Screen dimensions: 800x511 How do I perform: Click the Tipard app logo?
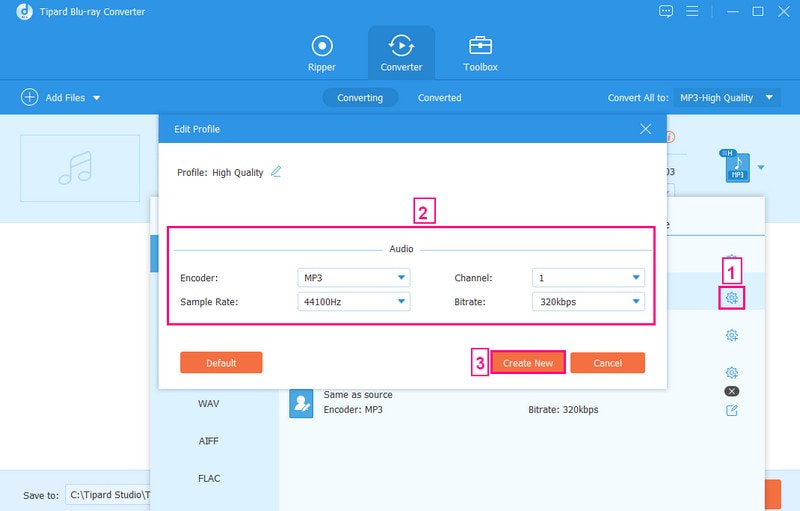(24, 11)
